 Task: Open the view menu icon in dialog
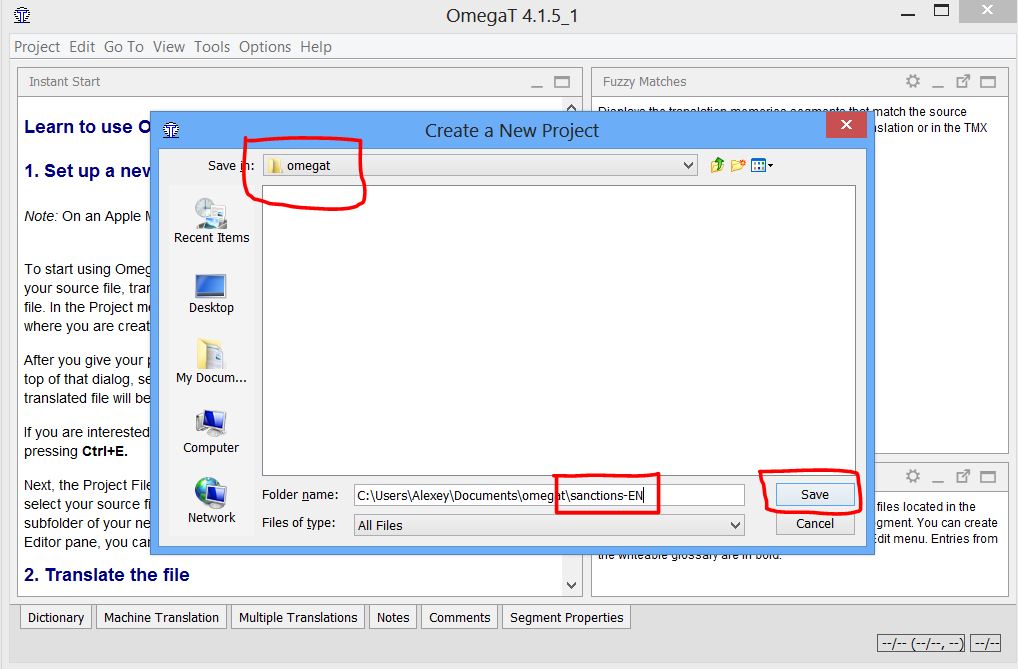(x=762, y=165)
